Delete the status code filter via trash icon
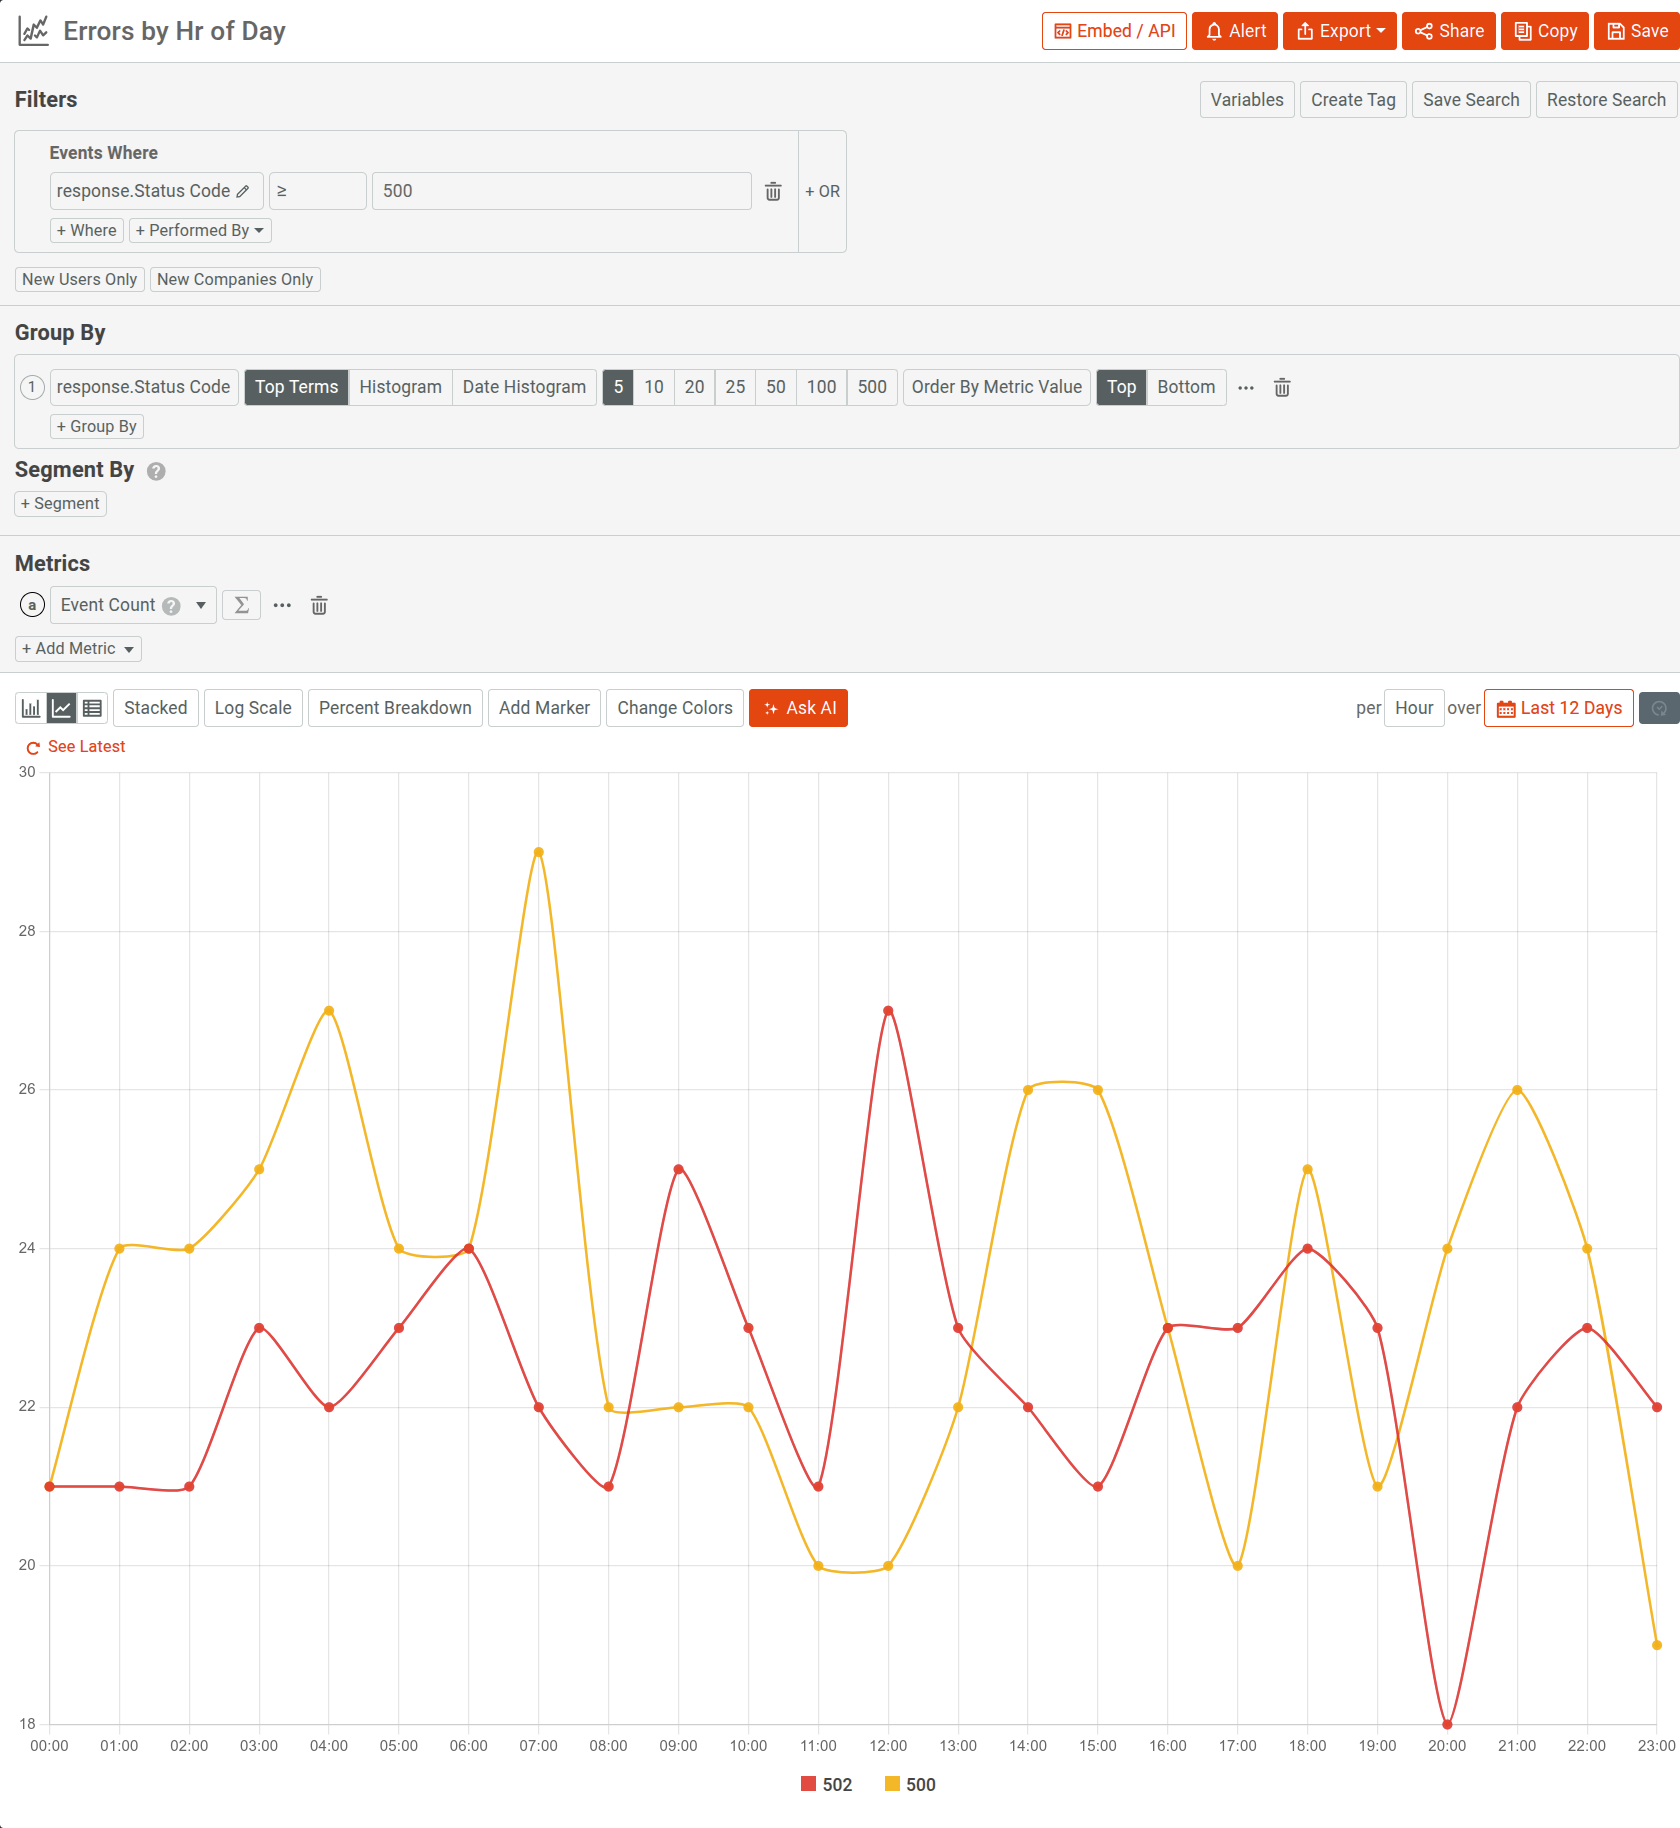The width and height of the screenshot is (1680, 1828). (772, 191)
